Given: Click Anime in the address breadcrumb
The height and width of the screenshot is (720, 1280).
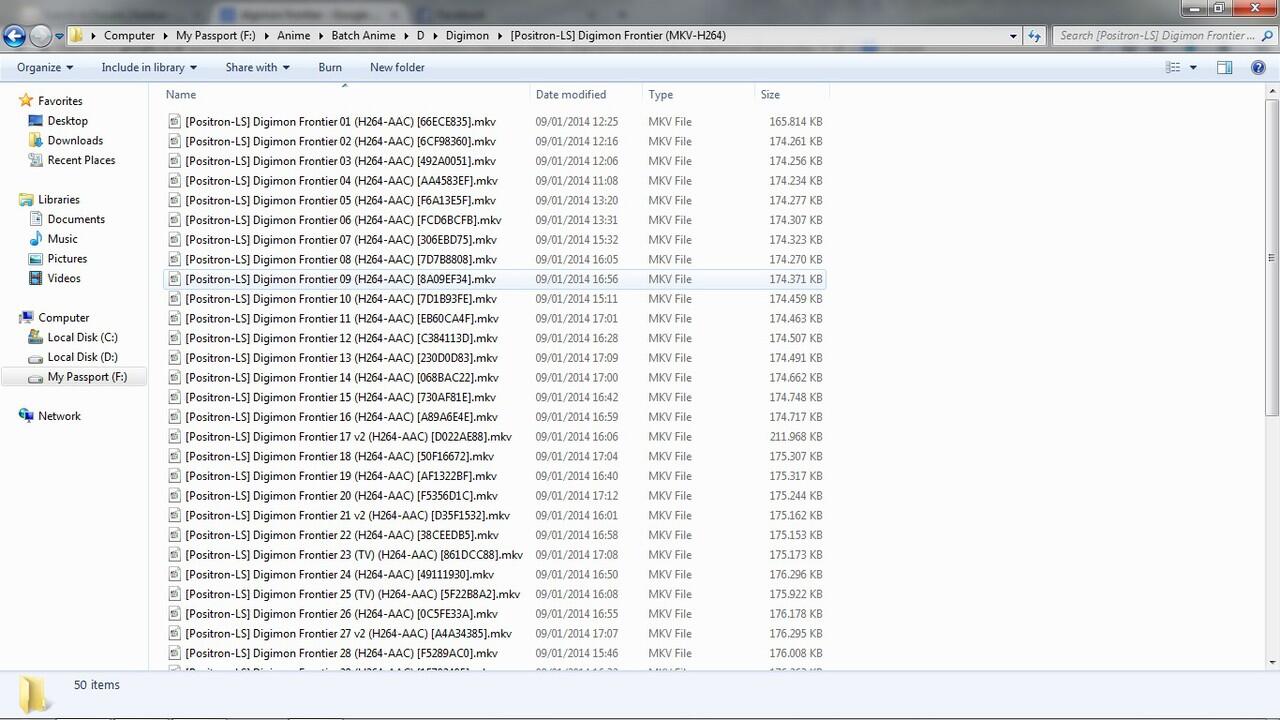Looking at the screenshot, I should coord(294,36).
